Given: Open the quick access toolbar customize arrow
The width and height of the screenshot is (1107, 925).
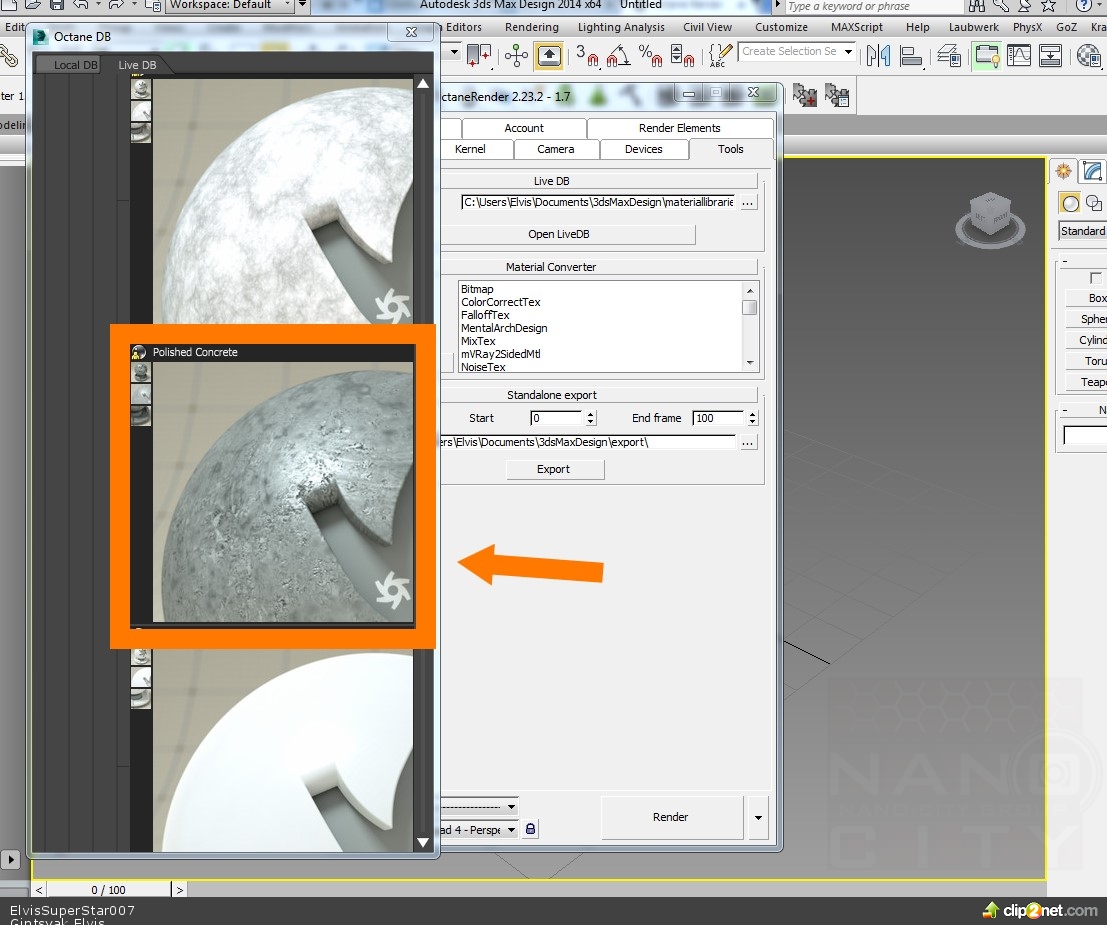Looking at the screenshot, I should [302, 5].
